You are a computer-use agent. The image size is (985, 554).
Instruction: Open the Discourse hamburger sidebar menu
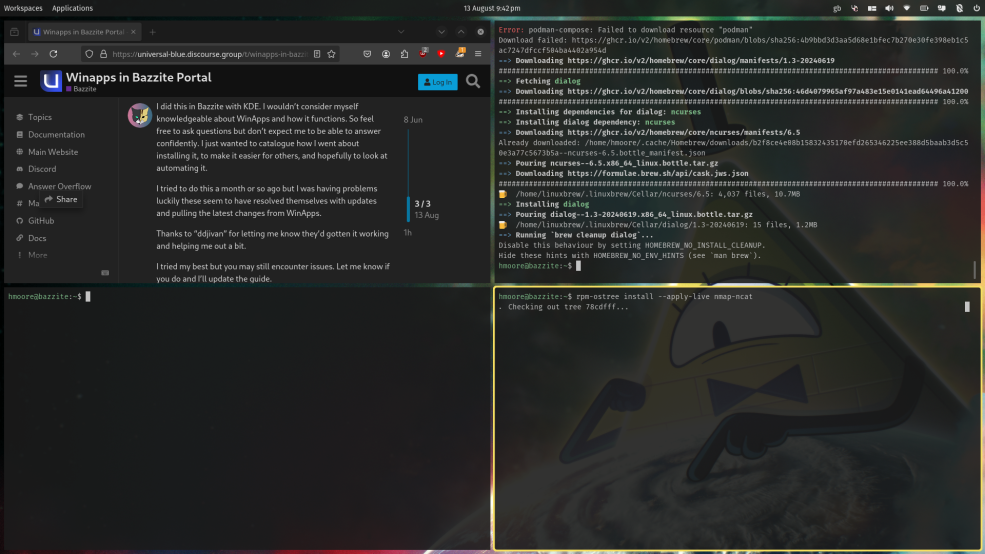coord(21,81)
